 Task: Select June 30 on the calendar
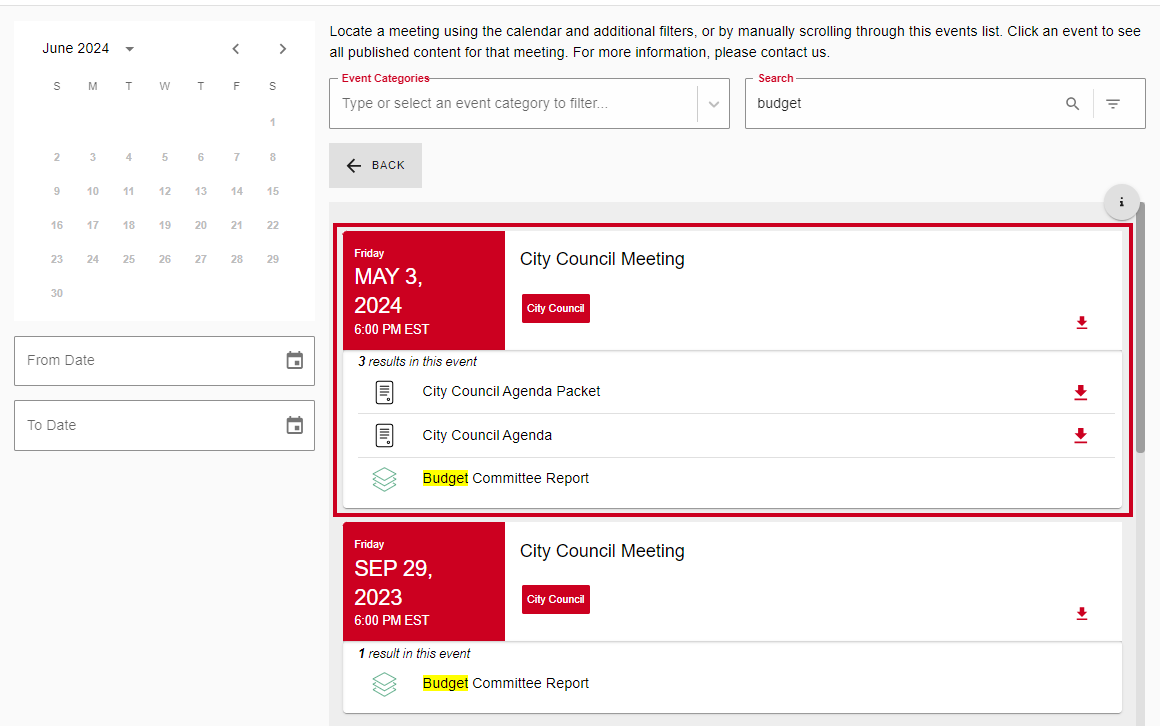pyautogui.click(x=57, y=293)
